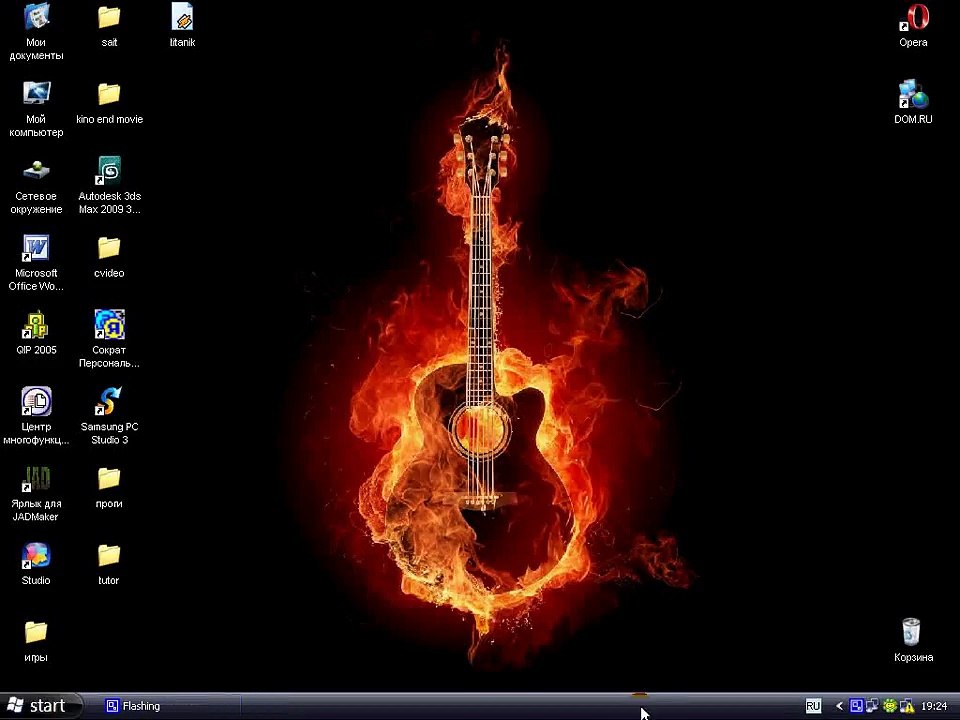
Task: Select the Сетевое окружение icon
Action: (36, 186)
